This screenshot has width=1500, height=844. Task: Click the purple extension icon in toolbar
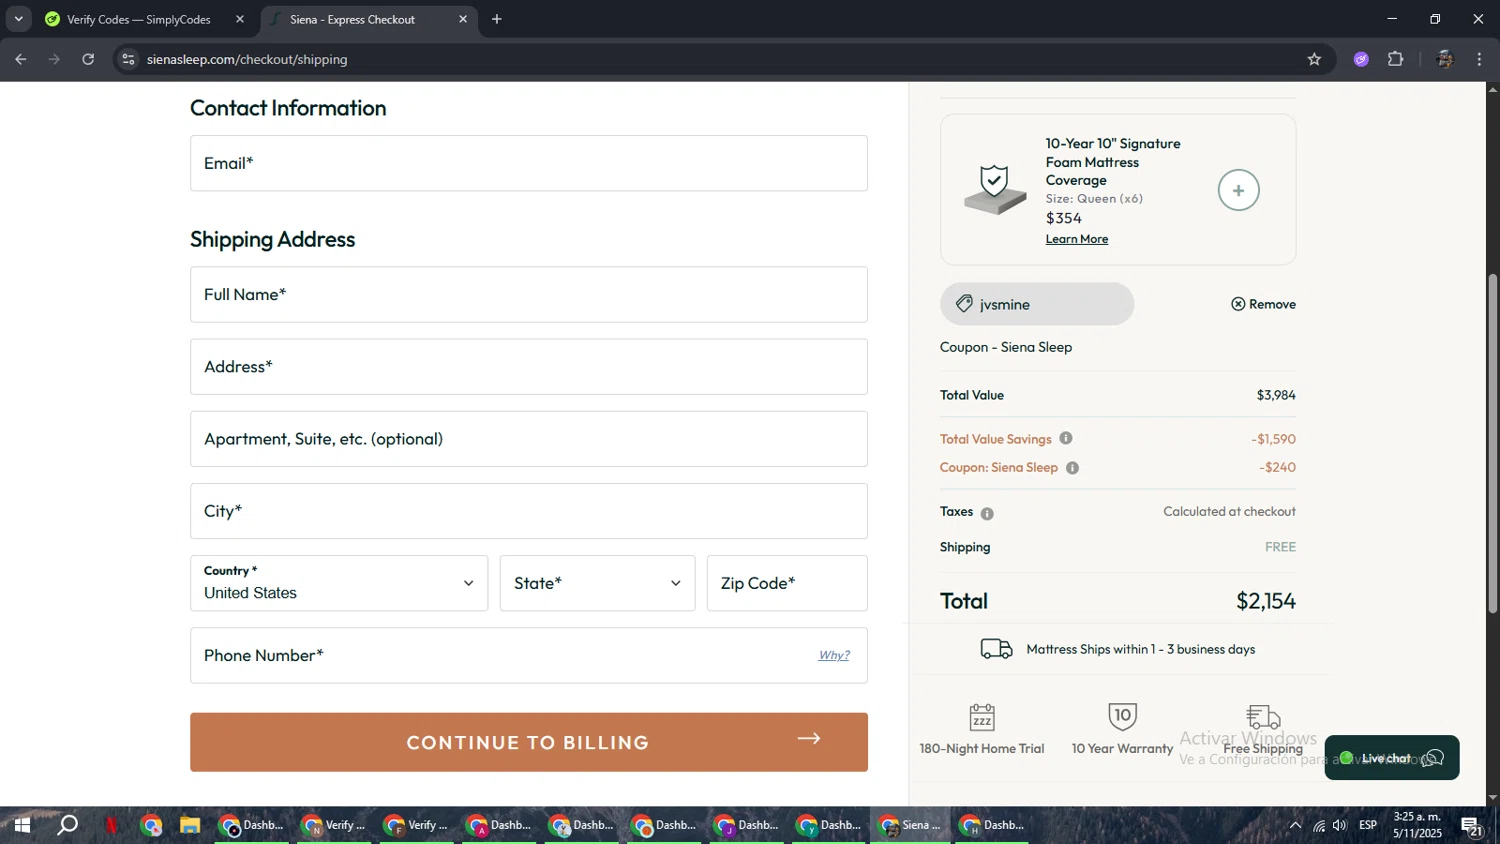1361,59
